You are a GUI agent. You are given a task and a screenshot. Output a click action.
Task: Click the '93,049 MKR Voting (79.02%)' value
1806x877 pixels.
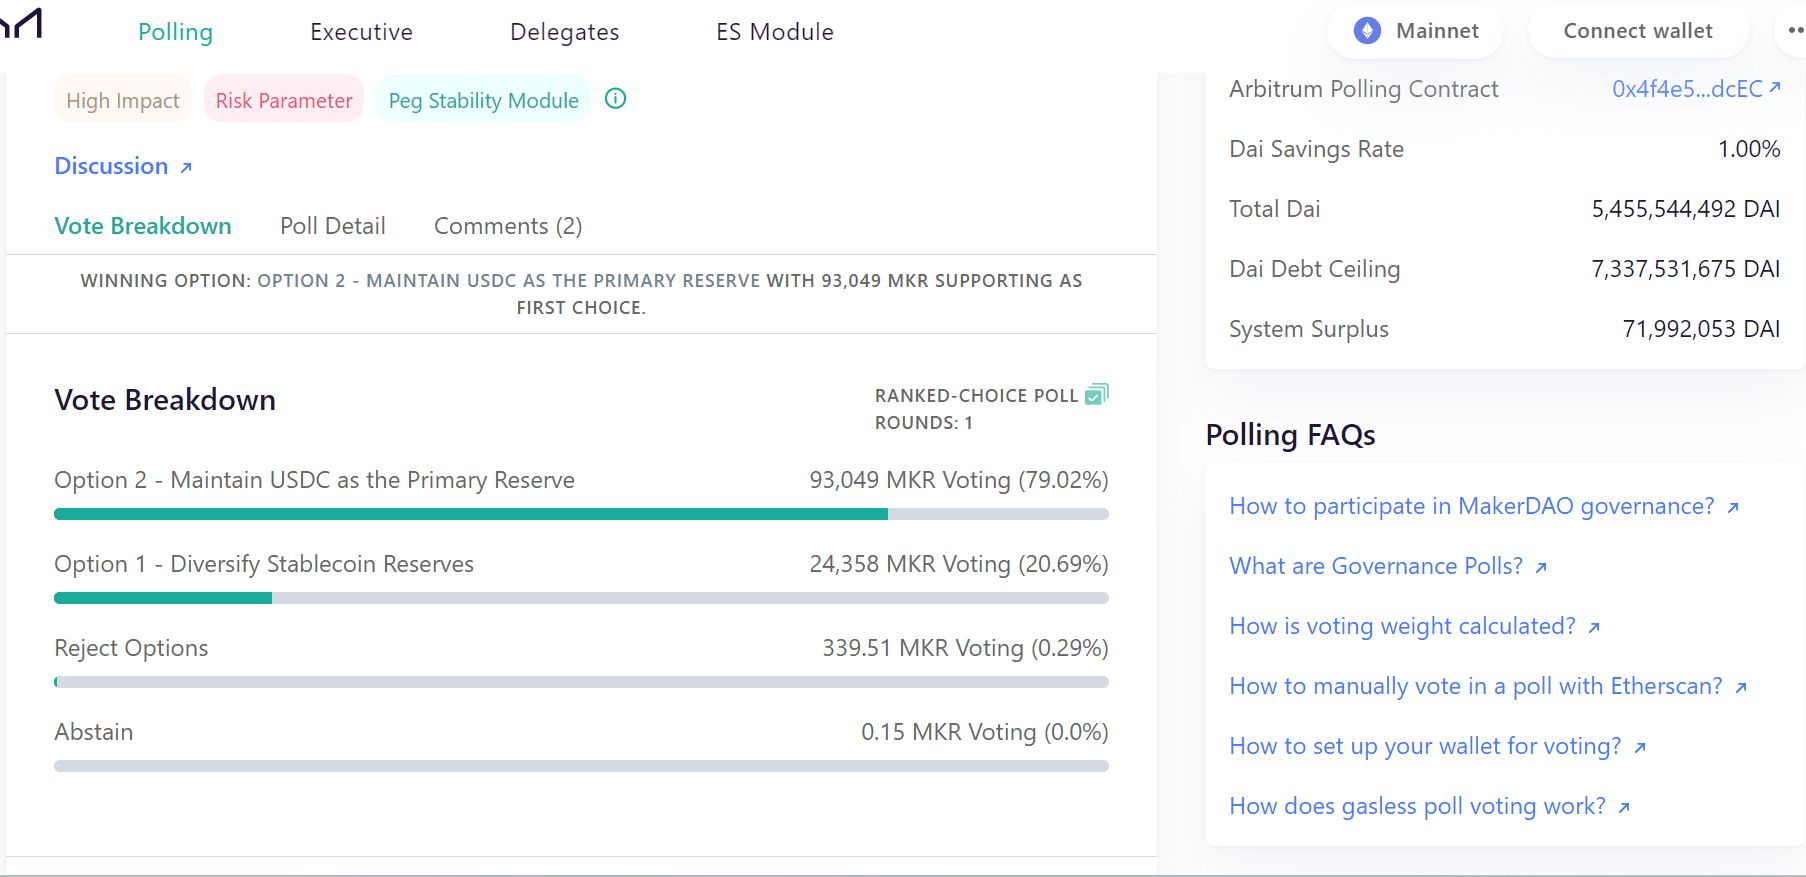959,480
